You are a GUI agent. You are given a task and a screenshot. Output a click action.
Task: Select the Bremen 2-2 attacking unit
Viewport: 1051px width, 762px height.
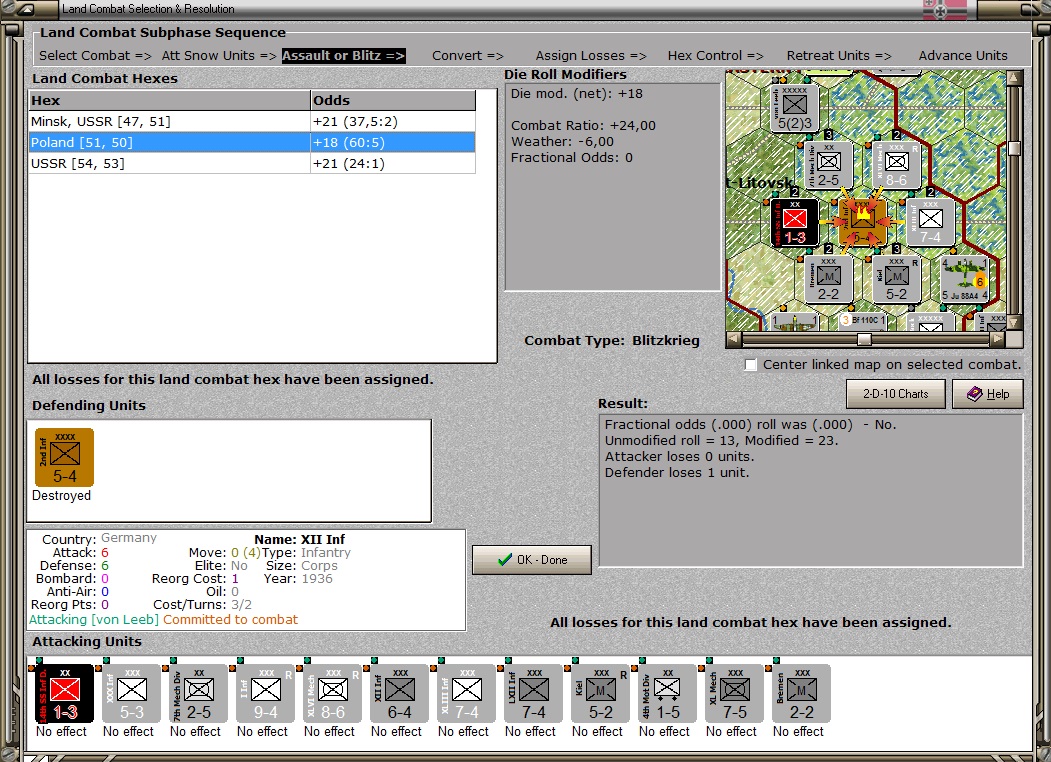[x=801, y=693]
